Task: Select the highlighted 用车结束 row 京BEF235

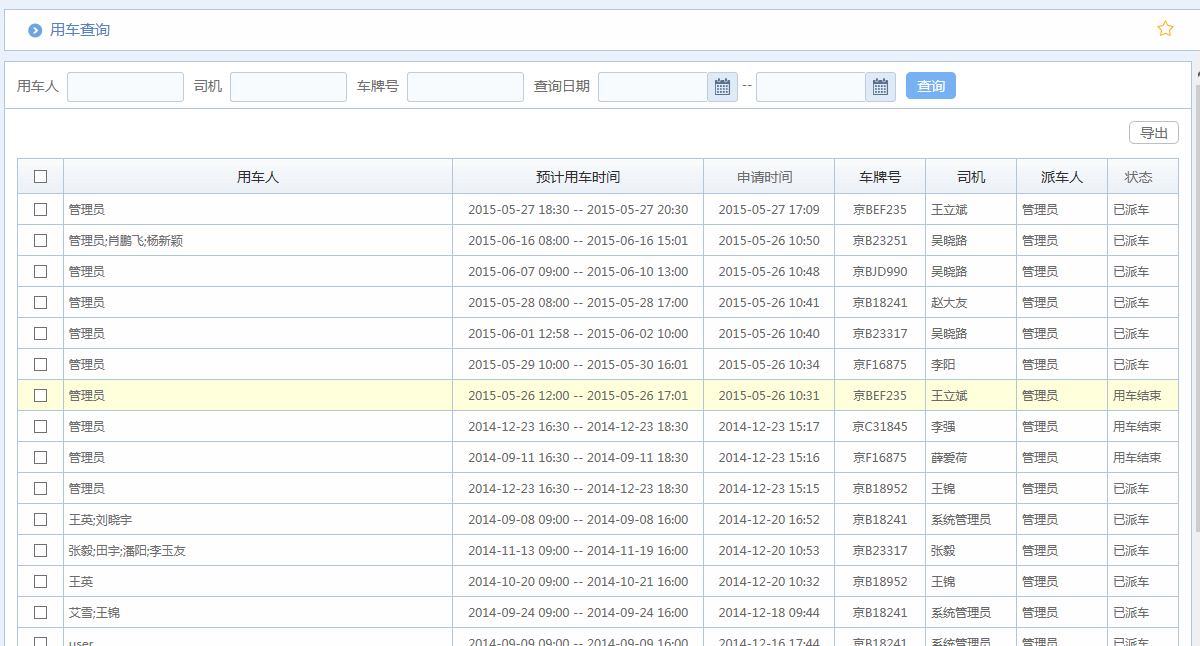Action: click(40, 395)
